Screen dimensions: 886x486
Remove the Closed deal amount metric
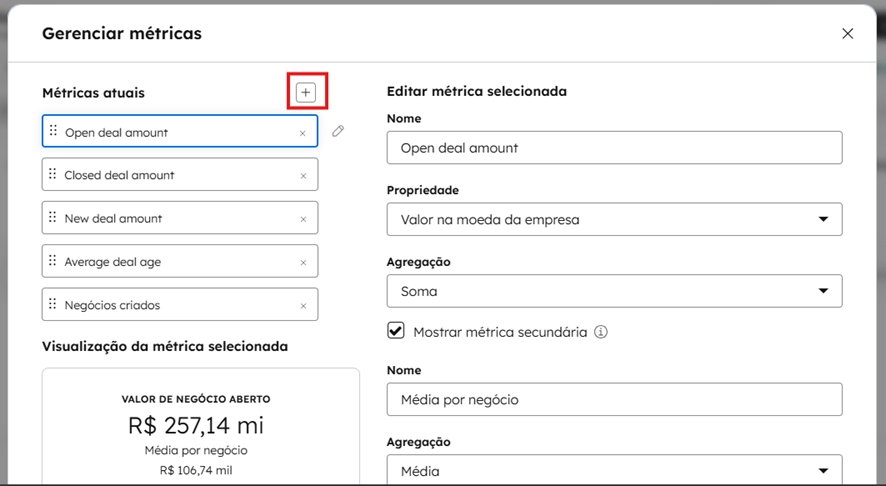[x=303, y=175]
